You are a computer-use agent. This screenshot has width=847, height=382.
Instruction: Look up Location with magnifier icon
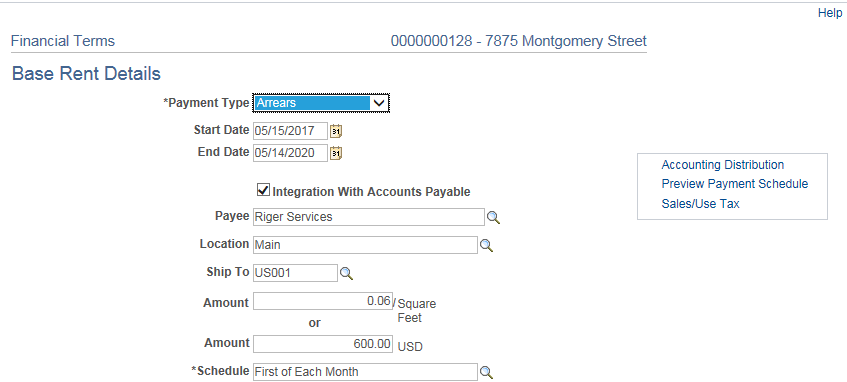click(487, 246)
